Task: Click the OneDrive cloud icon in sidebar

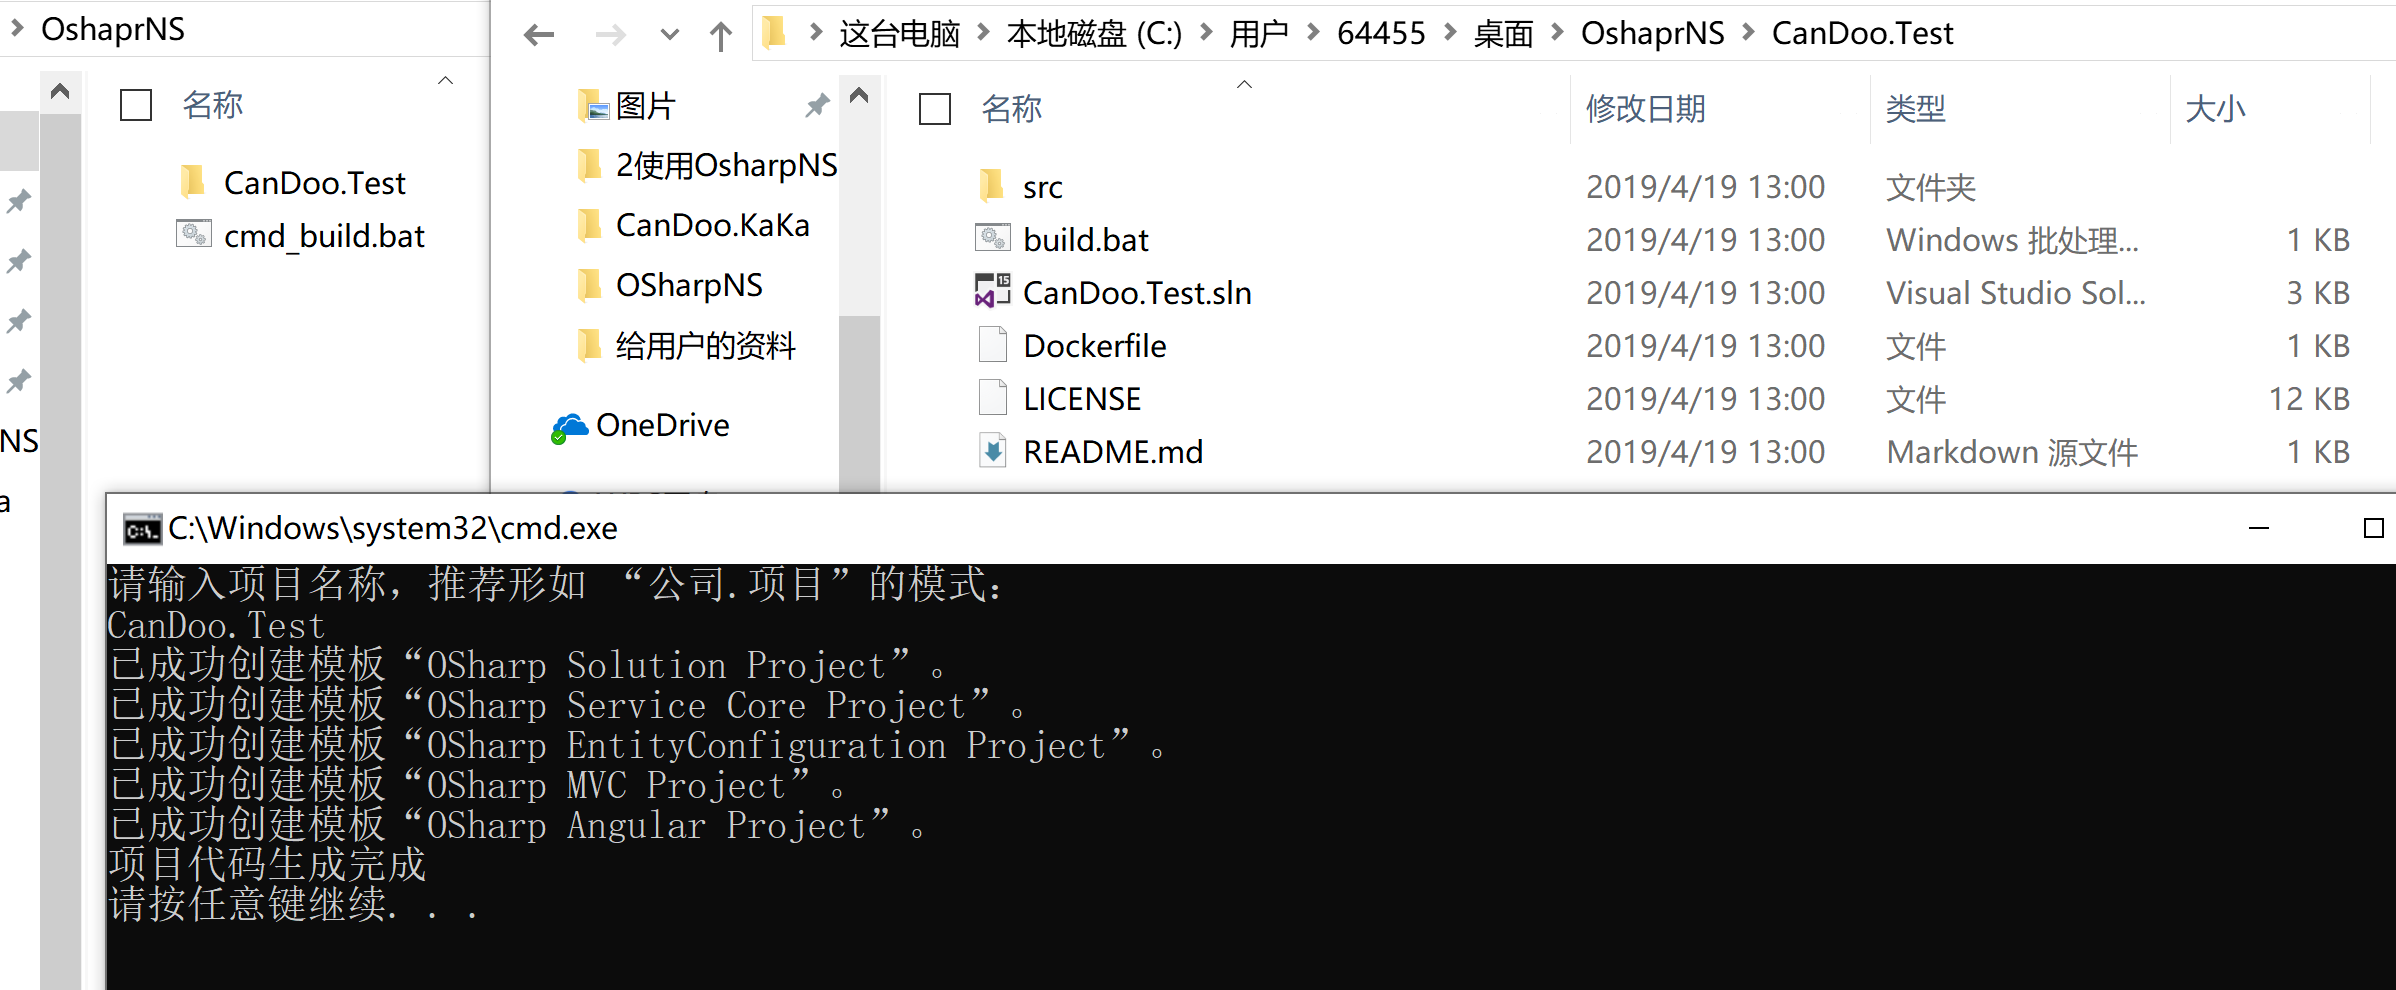Action: 569,424
